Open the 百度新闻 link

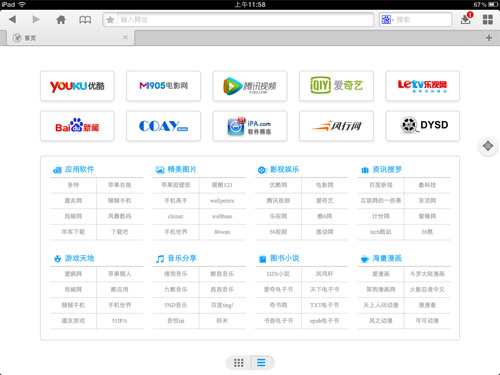(x=381, y=185)
